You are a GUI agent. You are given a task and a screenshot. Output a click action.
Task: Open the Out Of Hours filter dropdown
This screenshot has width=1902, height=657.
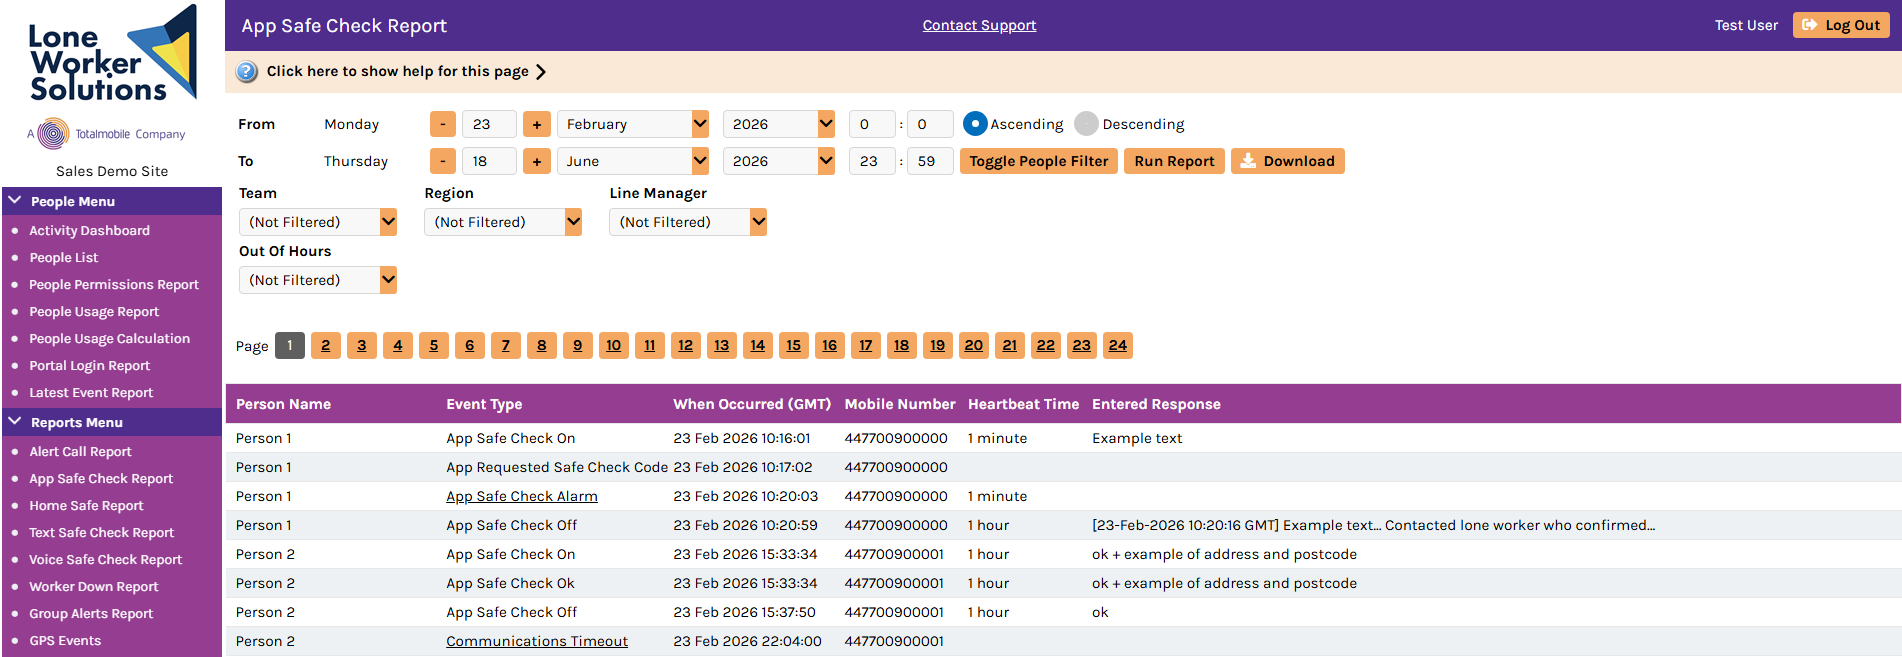[318, 280]
